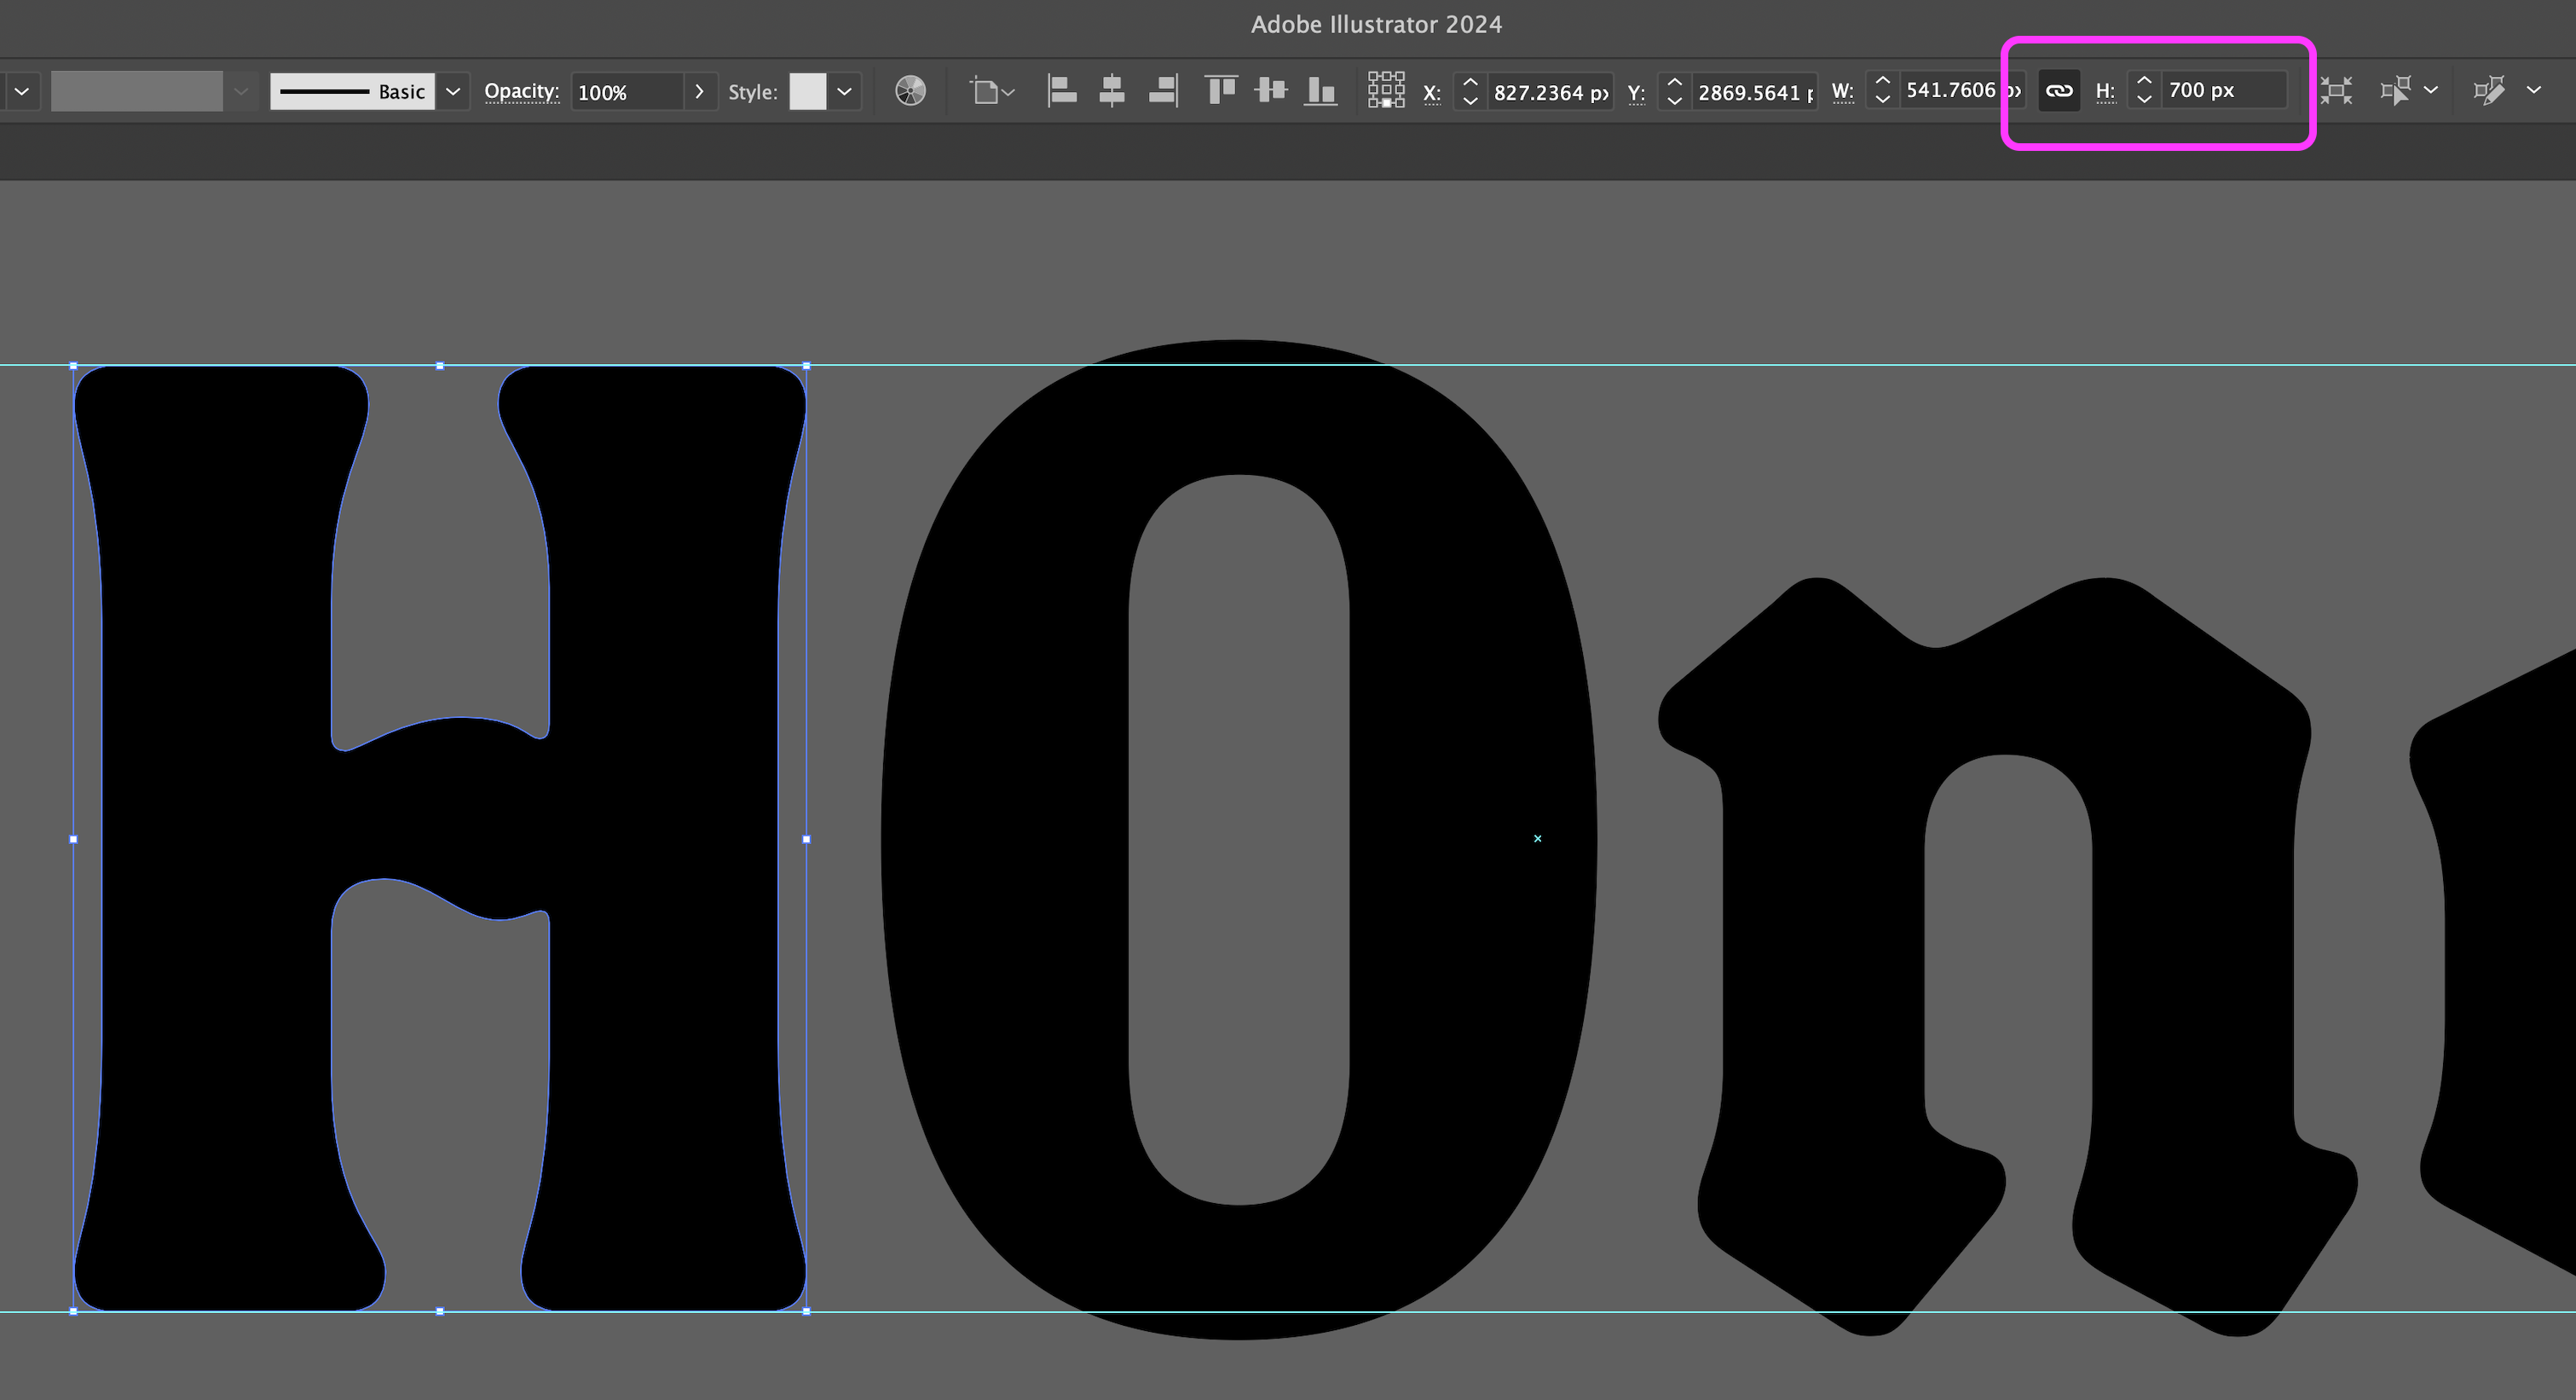
Task: Click the H value stepper arrows
Action: (2144, 90)
